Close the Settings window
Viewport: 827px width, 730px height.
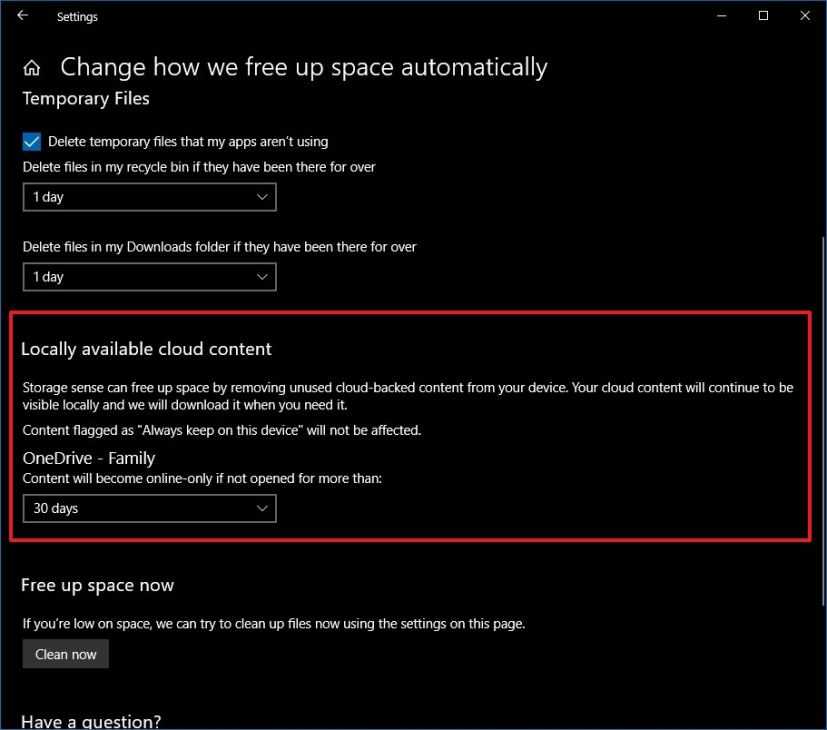[805, 16]
